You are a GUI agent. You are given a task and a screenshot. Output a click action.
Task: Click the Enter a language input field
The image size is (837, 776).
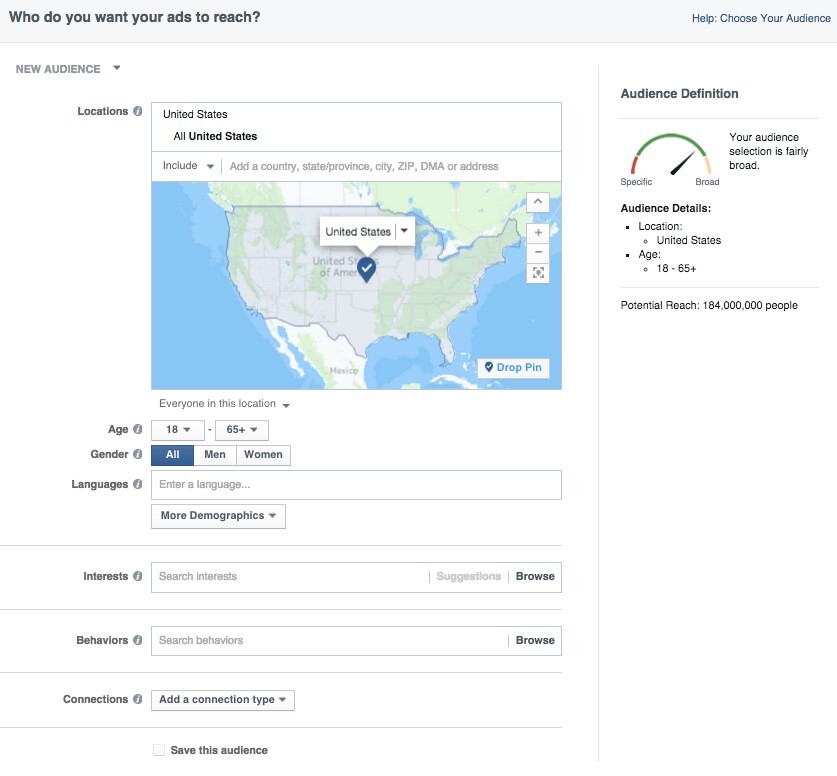(x=356, y=485)
